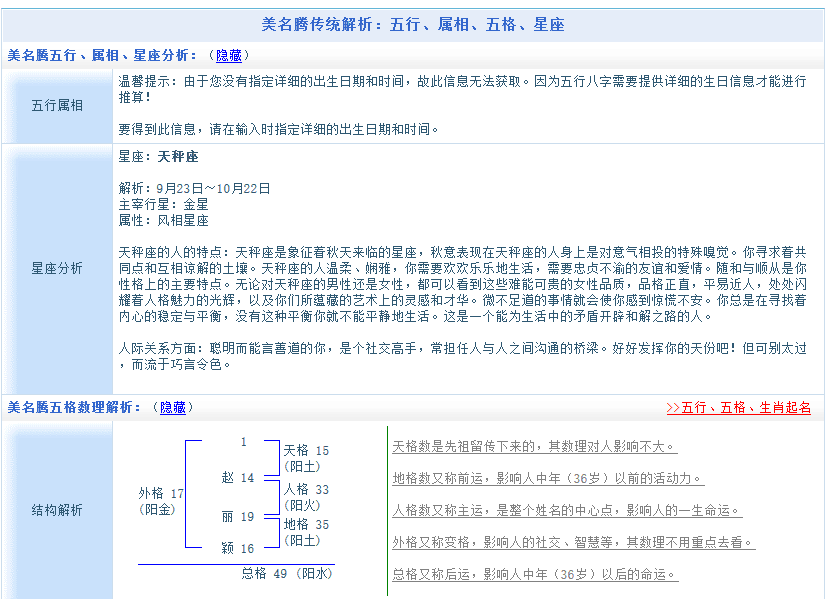The width and height of the screenshot is (826, 599).
Task: Click the 美名腾传统解析 page header title
Action: point(412,24)
